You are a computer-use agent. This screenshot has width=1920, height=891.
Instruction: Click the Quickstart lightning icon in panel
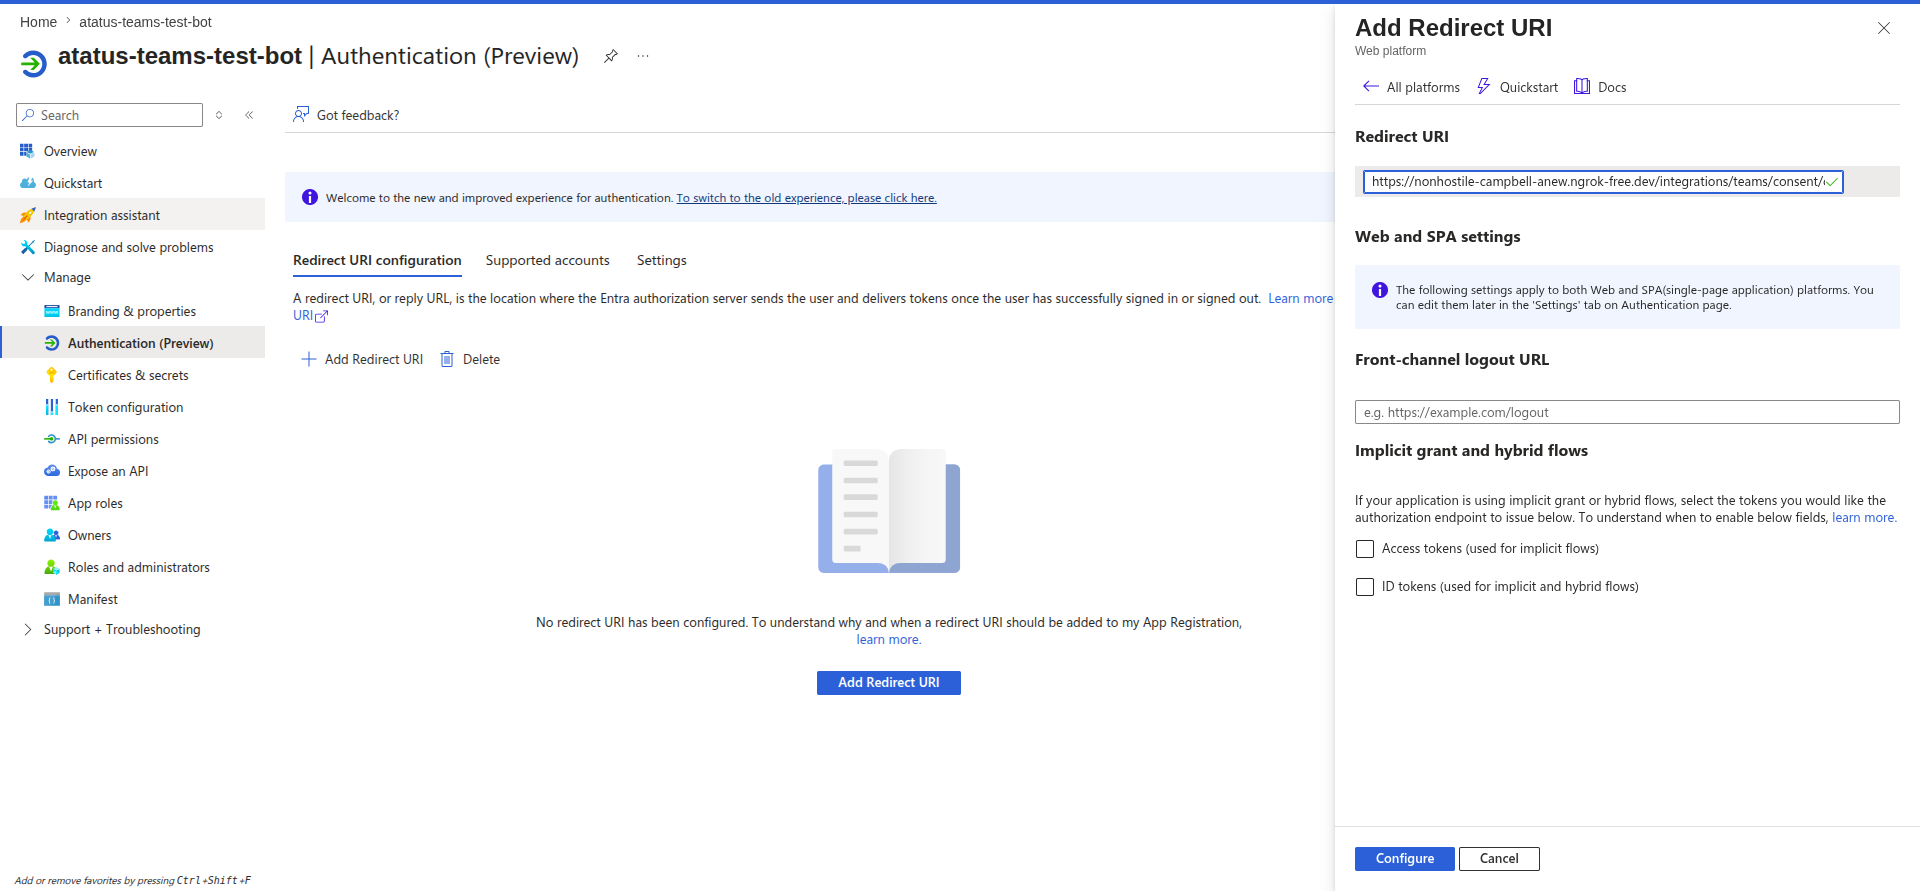pos(1484,87)
